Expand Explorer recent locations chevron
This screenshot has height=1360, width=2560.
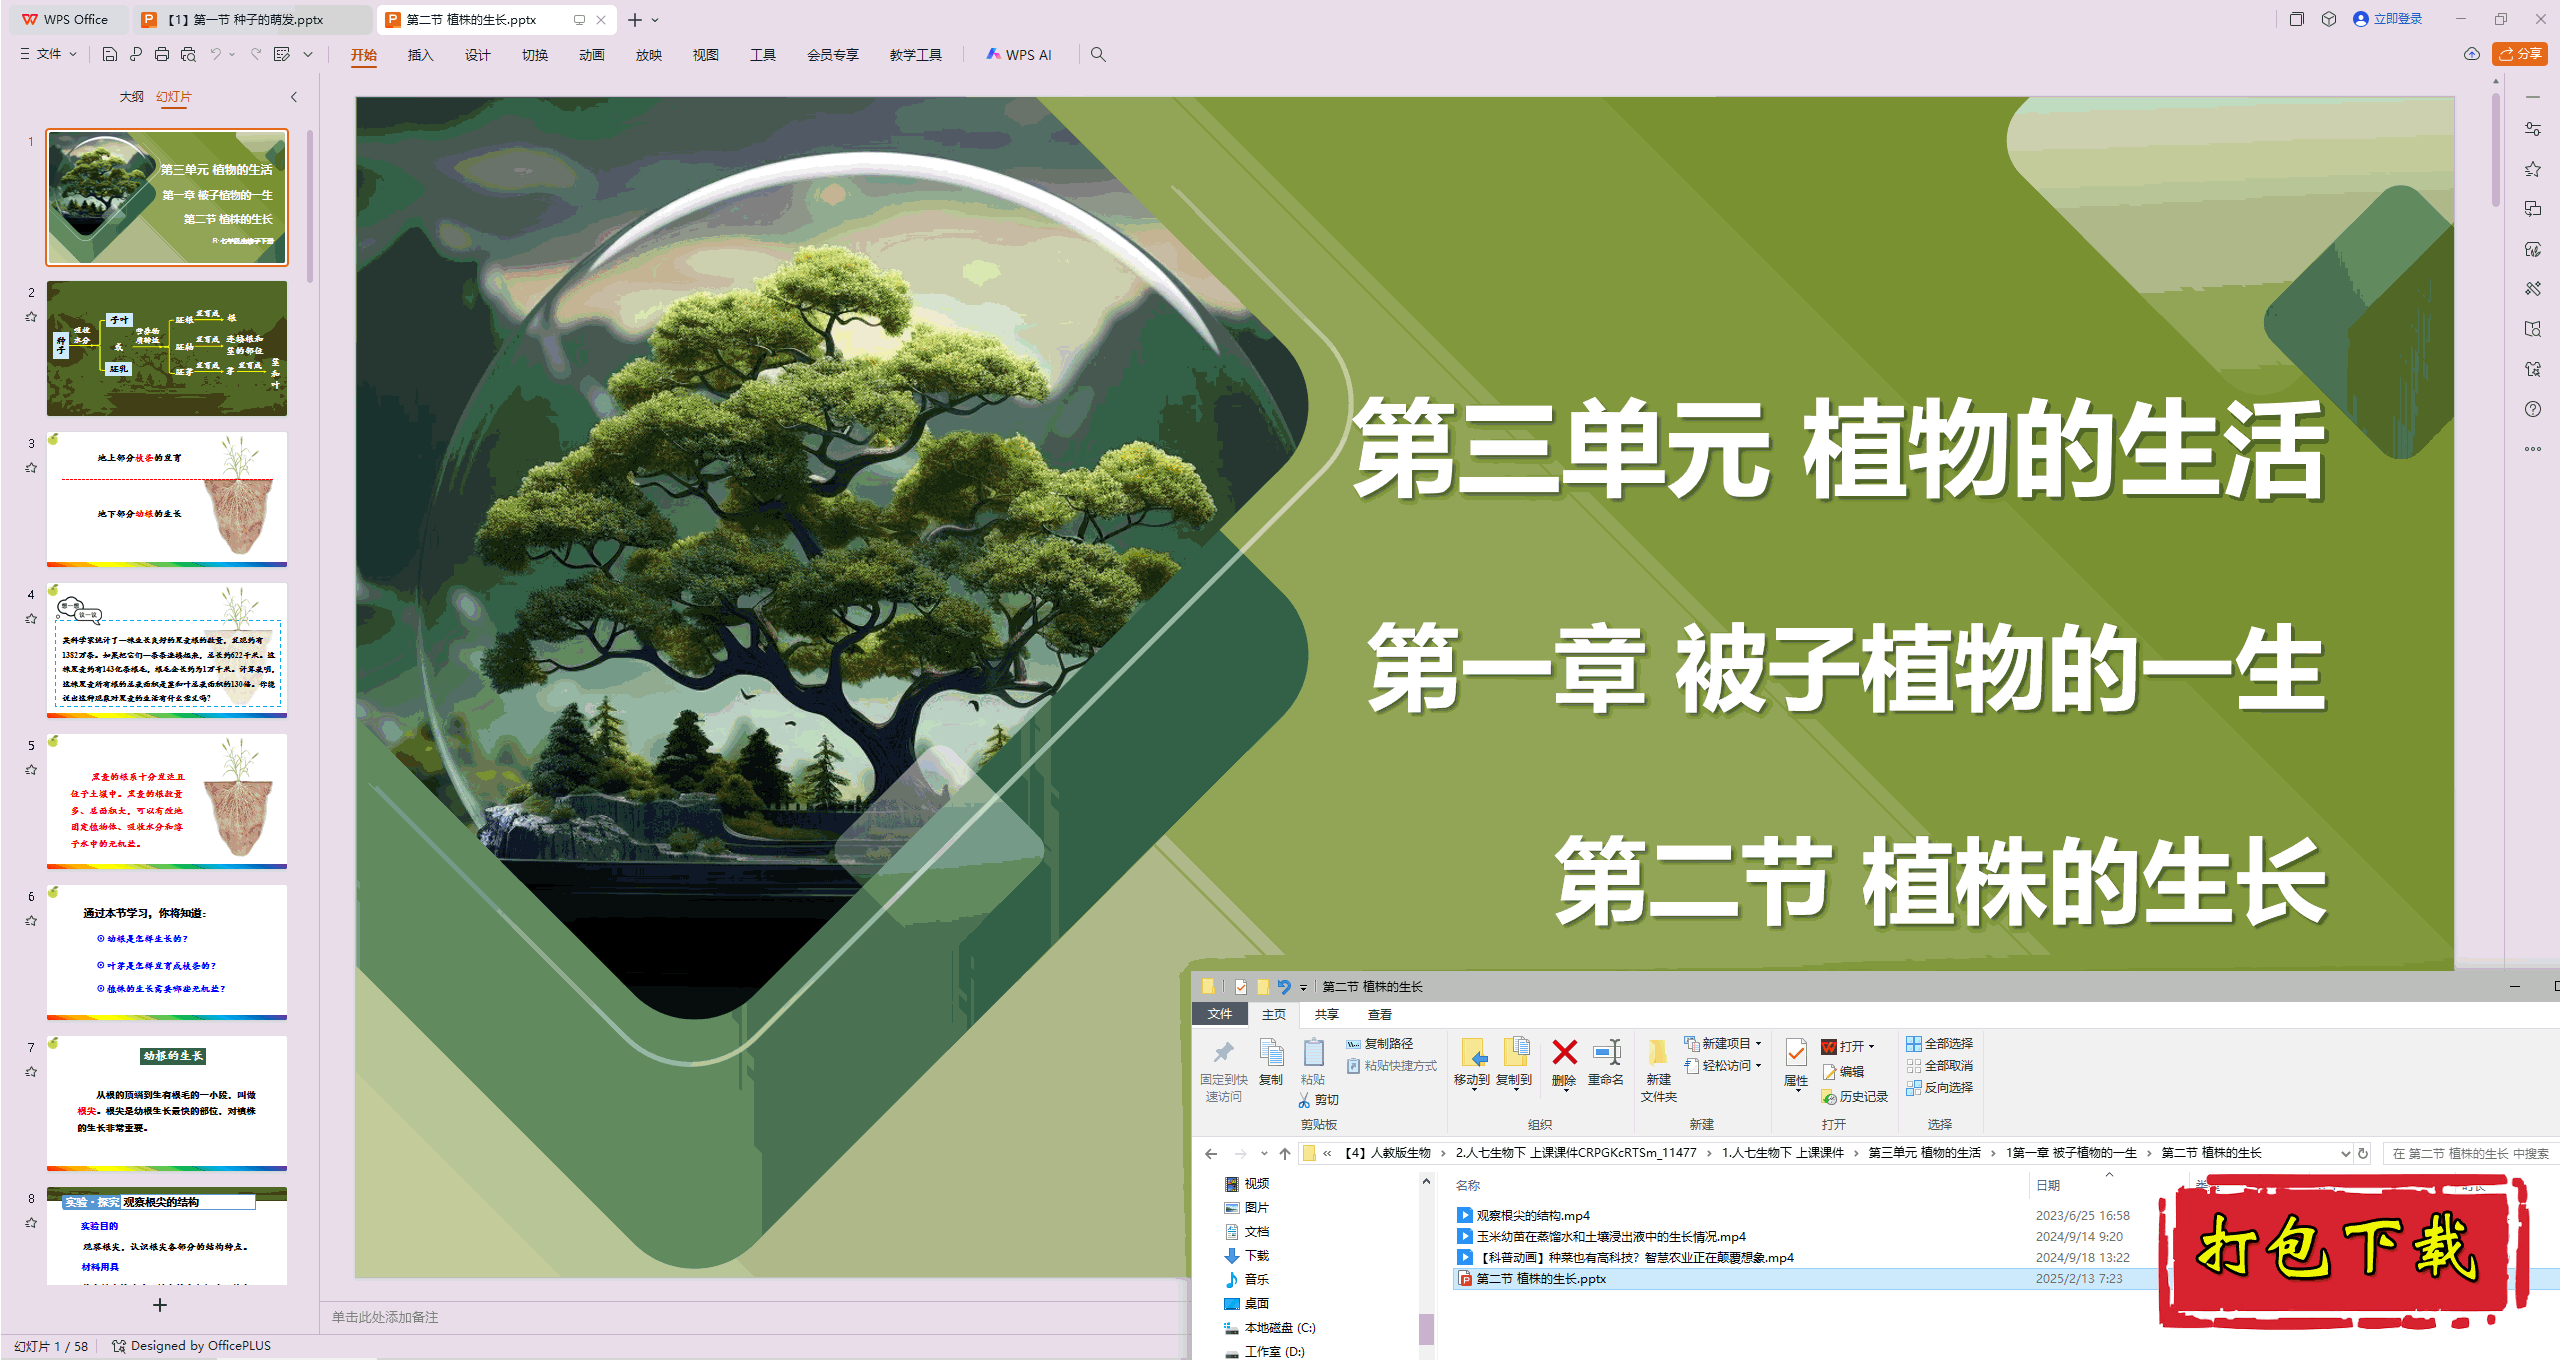1264,1153
